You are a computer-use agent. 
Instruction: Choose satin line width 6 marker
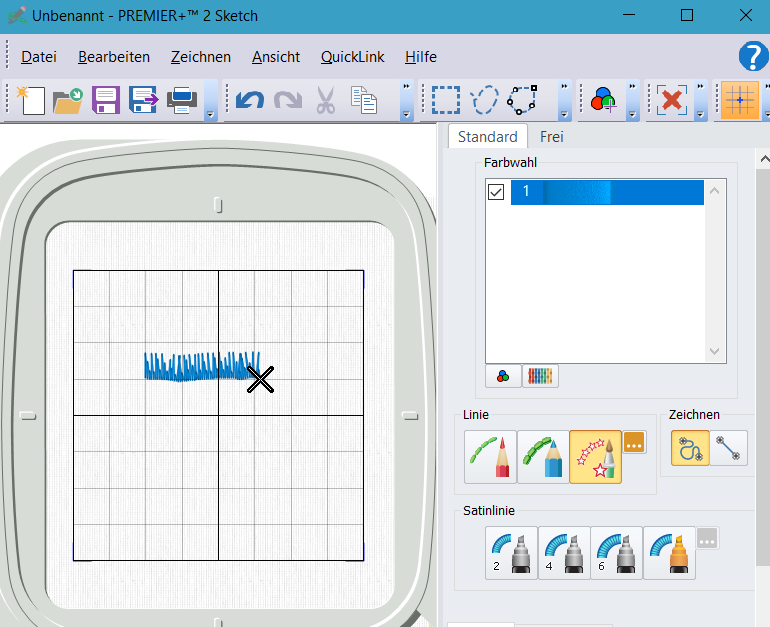616,553
